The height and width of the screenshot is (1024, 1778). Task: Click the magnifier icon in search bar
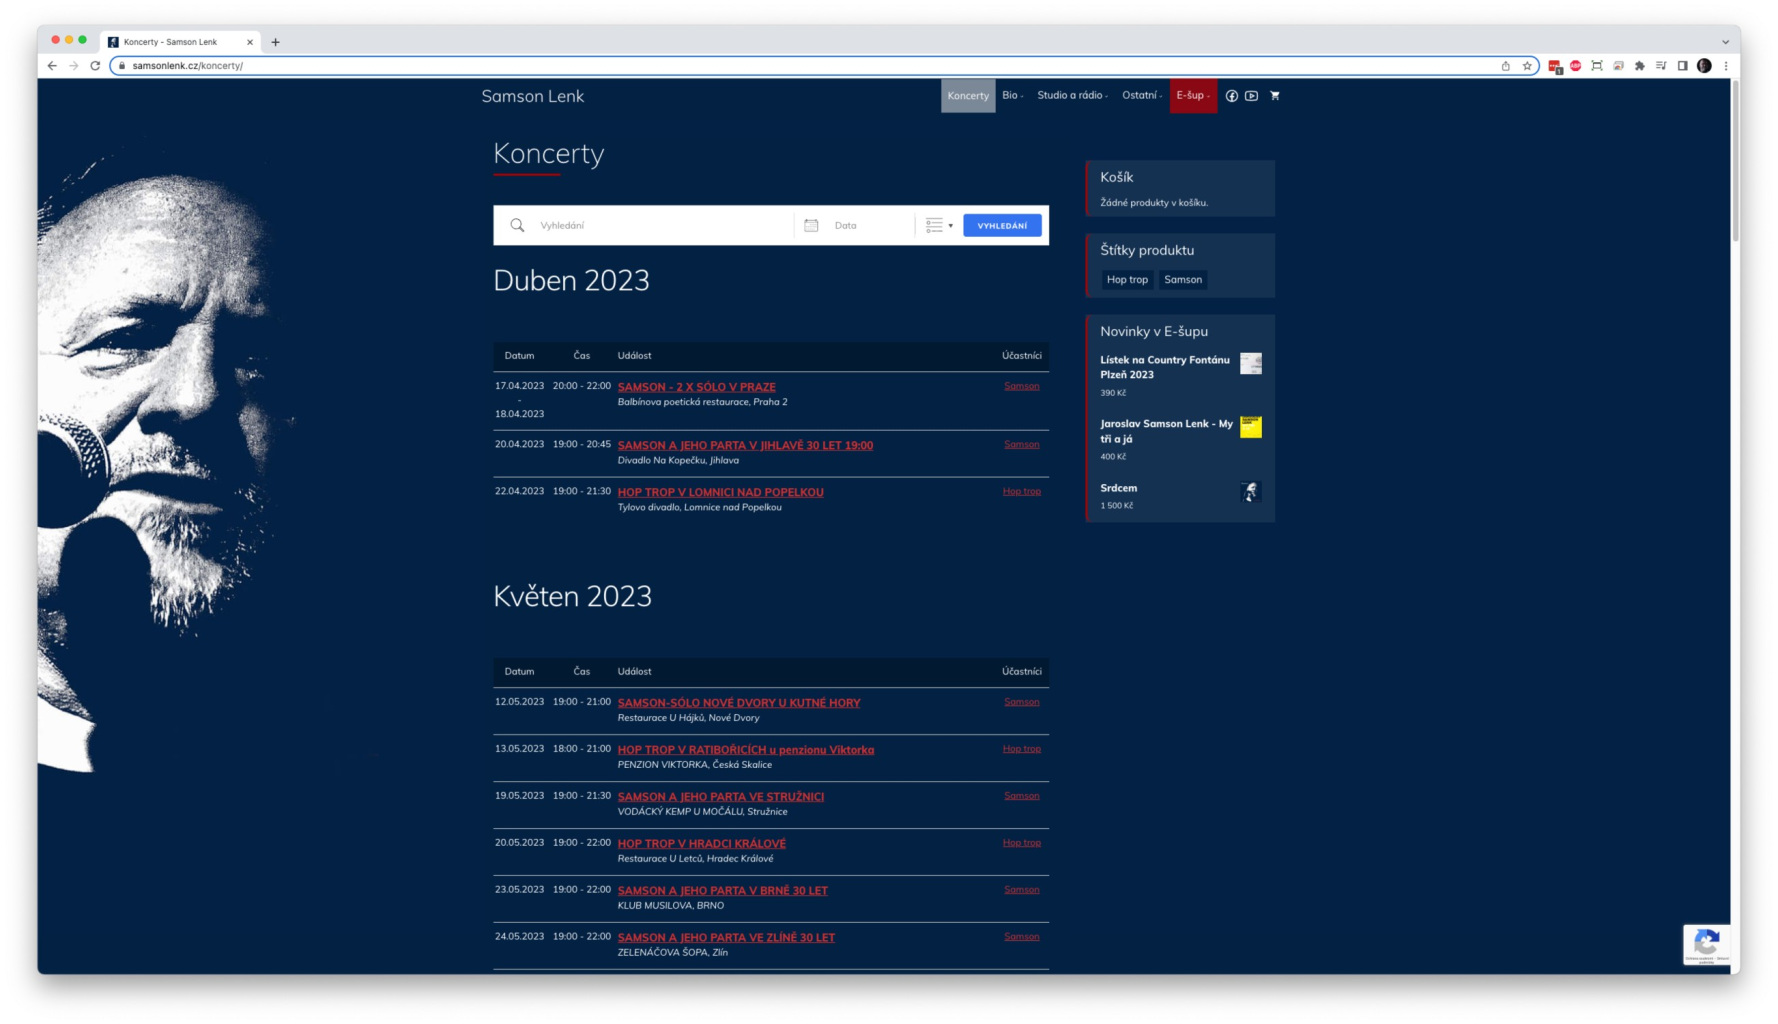517,226
